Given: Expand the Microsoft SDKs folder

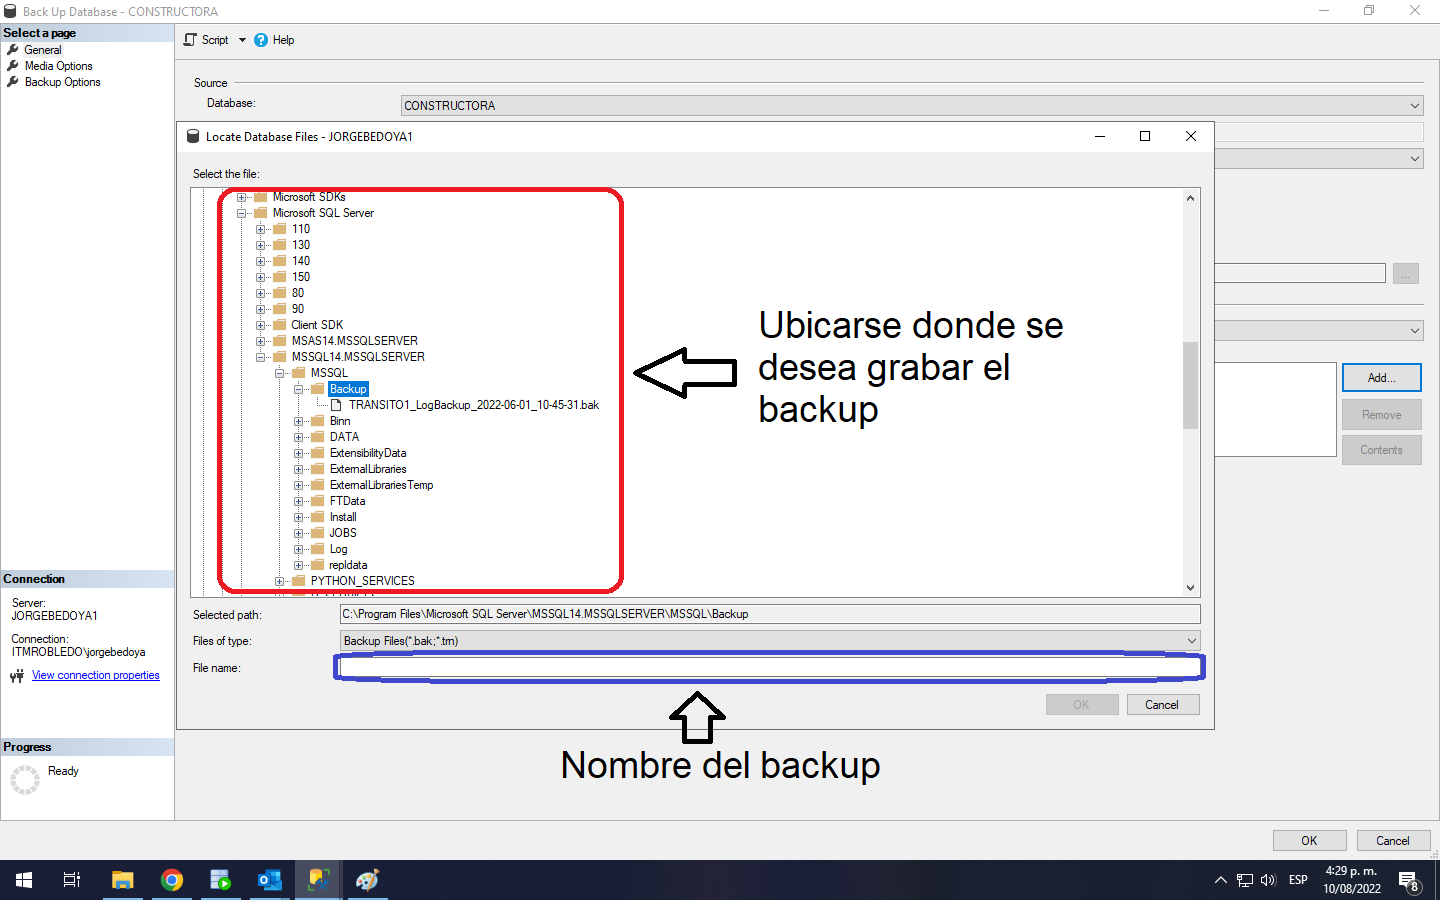Looking at the screenshot, I should coord(241,197).
